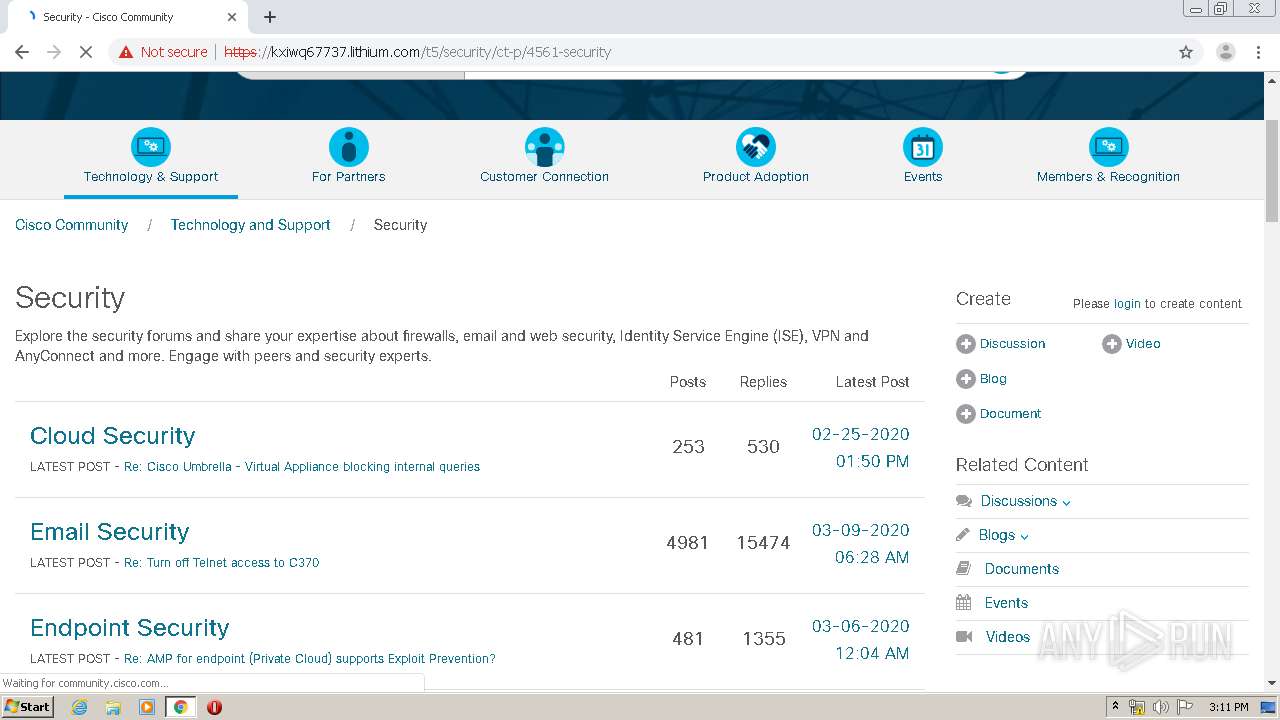
Task: Click login link to create content
Action: [x=1127, y=304]
